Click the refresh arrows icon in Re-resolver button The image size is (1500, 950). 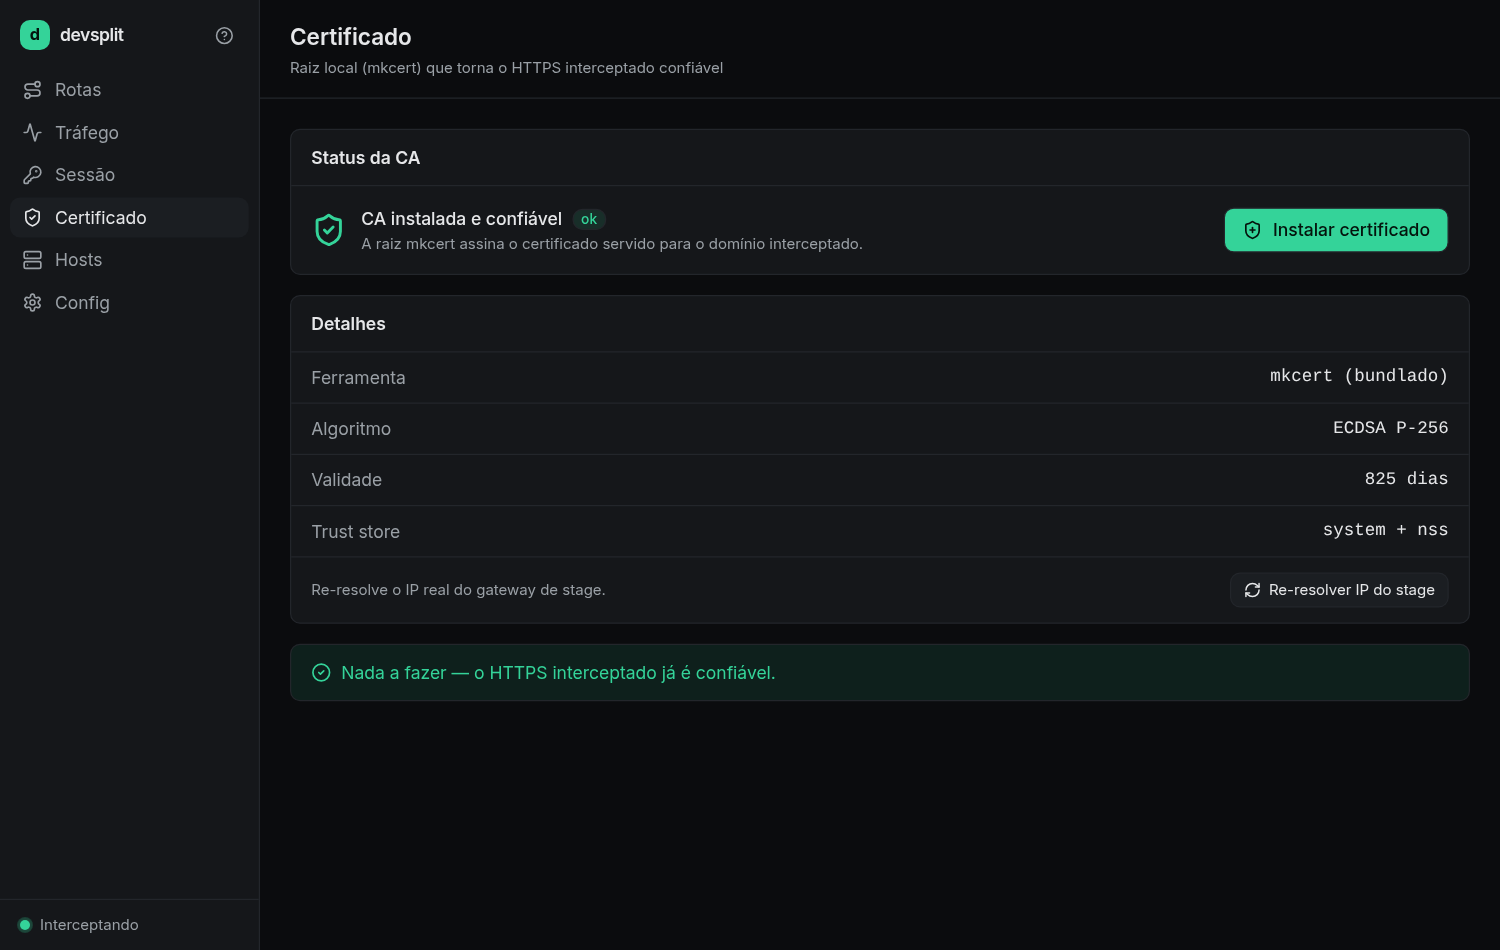click(x=1252, y=590)
